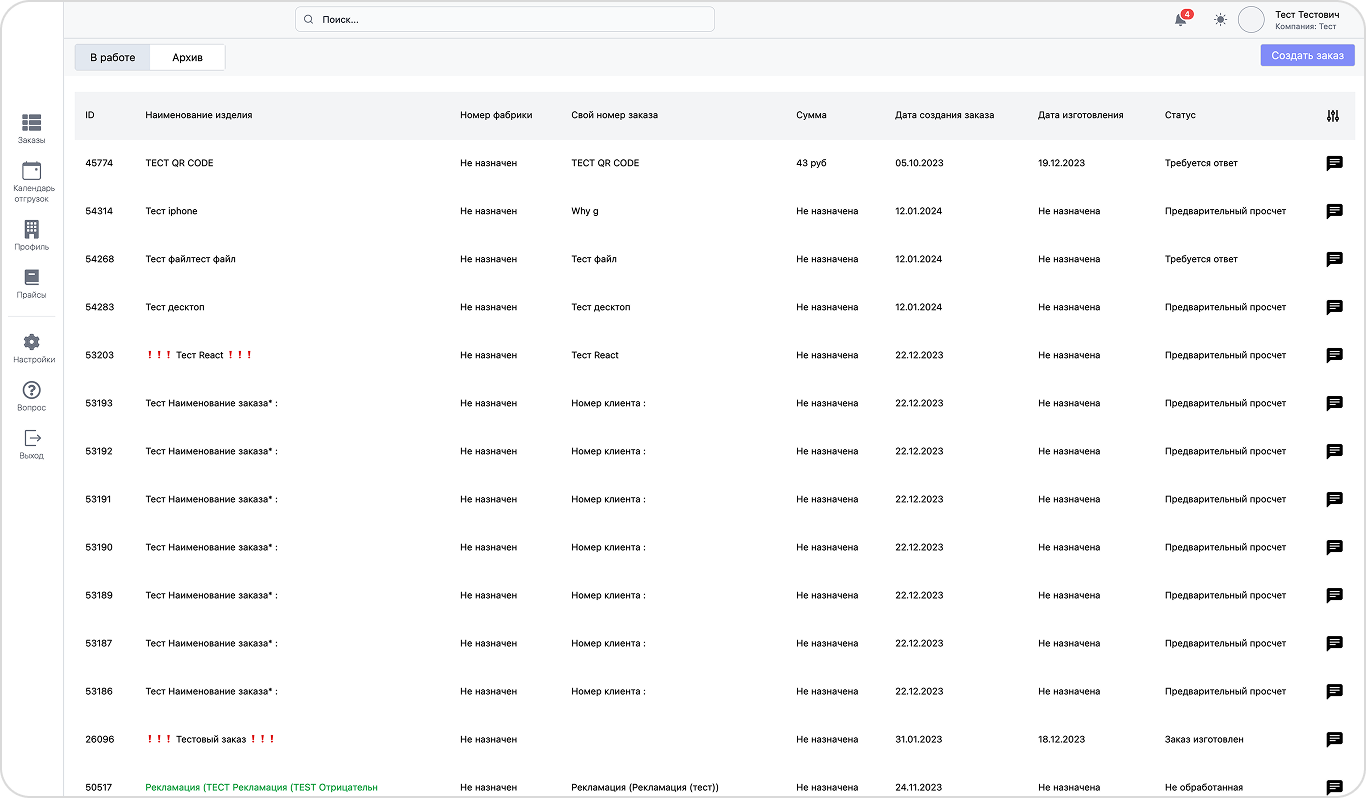Screen dimensions: 1366x798
Task: Click the date 24.11.2023 cell
Action: 919,787
